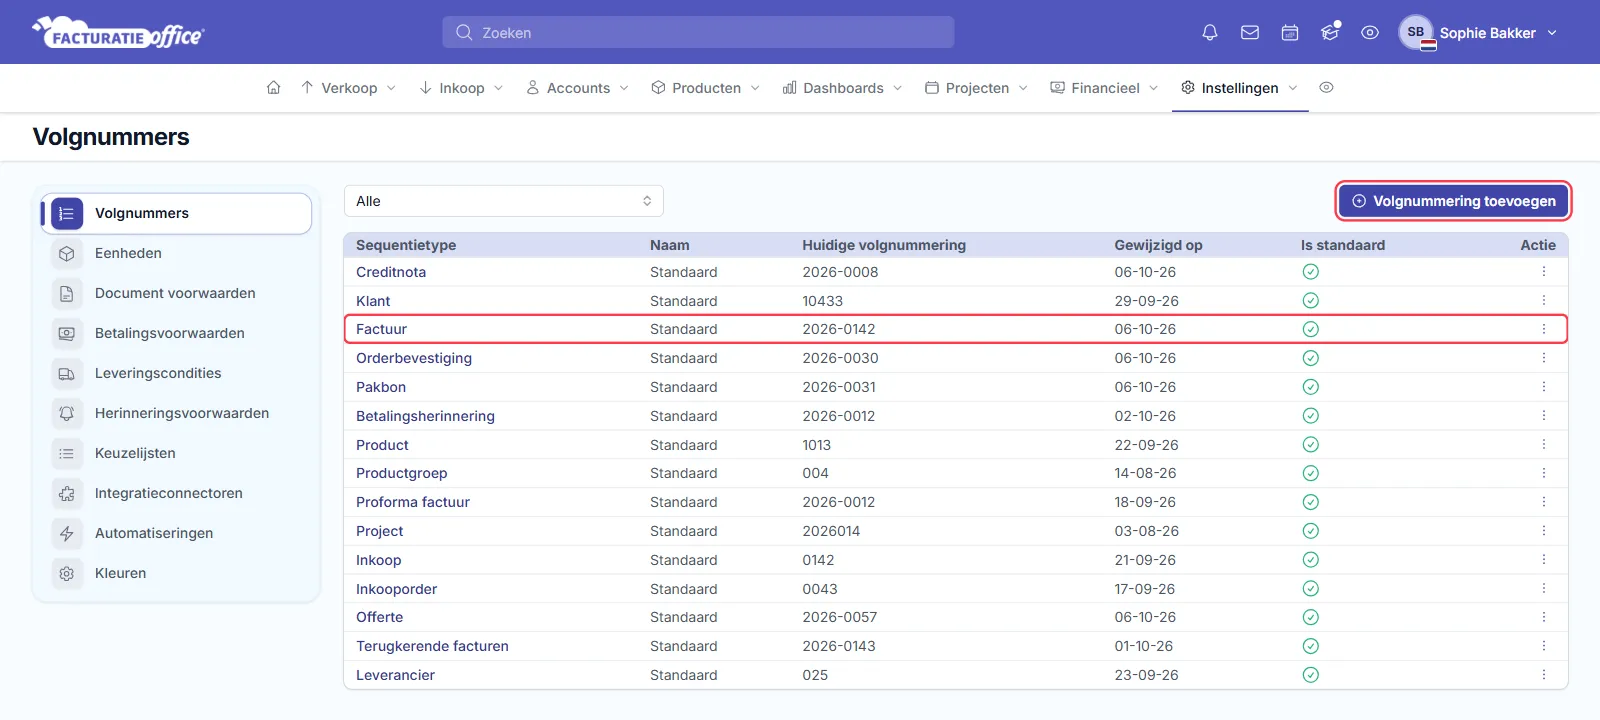Open the Orderbevestiging sequence link

click(414, 358)
